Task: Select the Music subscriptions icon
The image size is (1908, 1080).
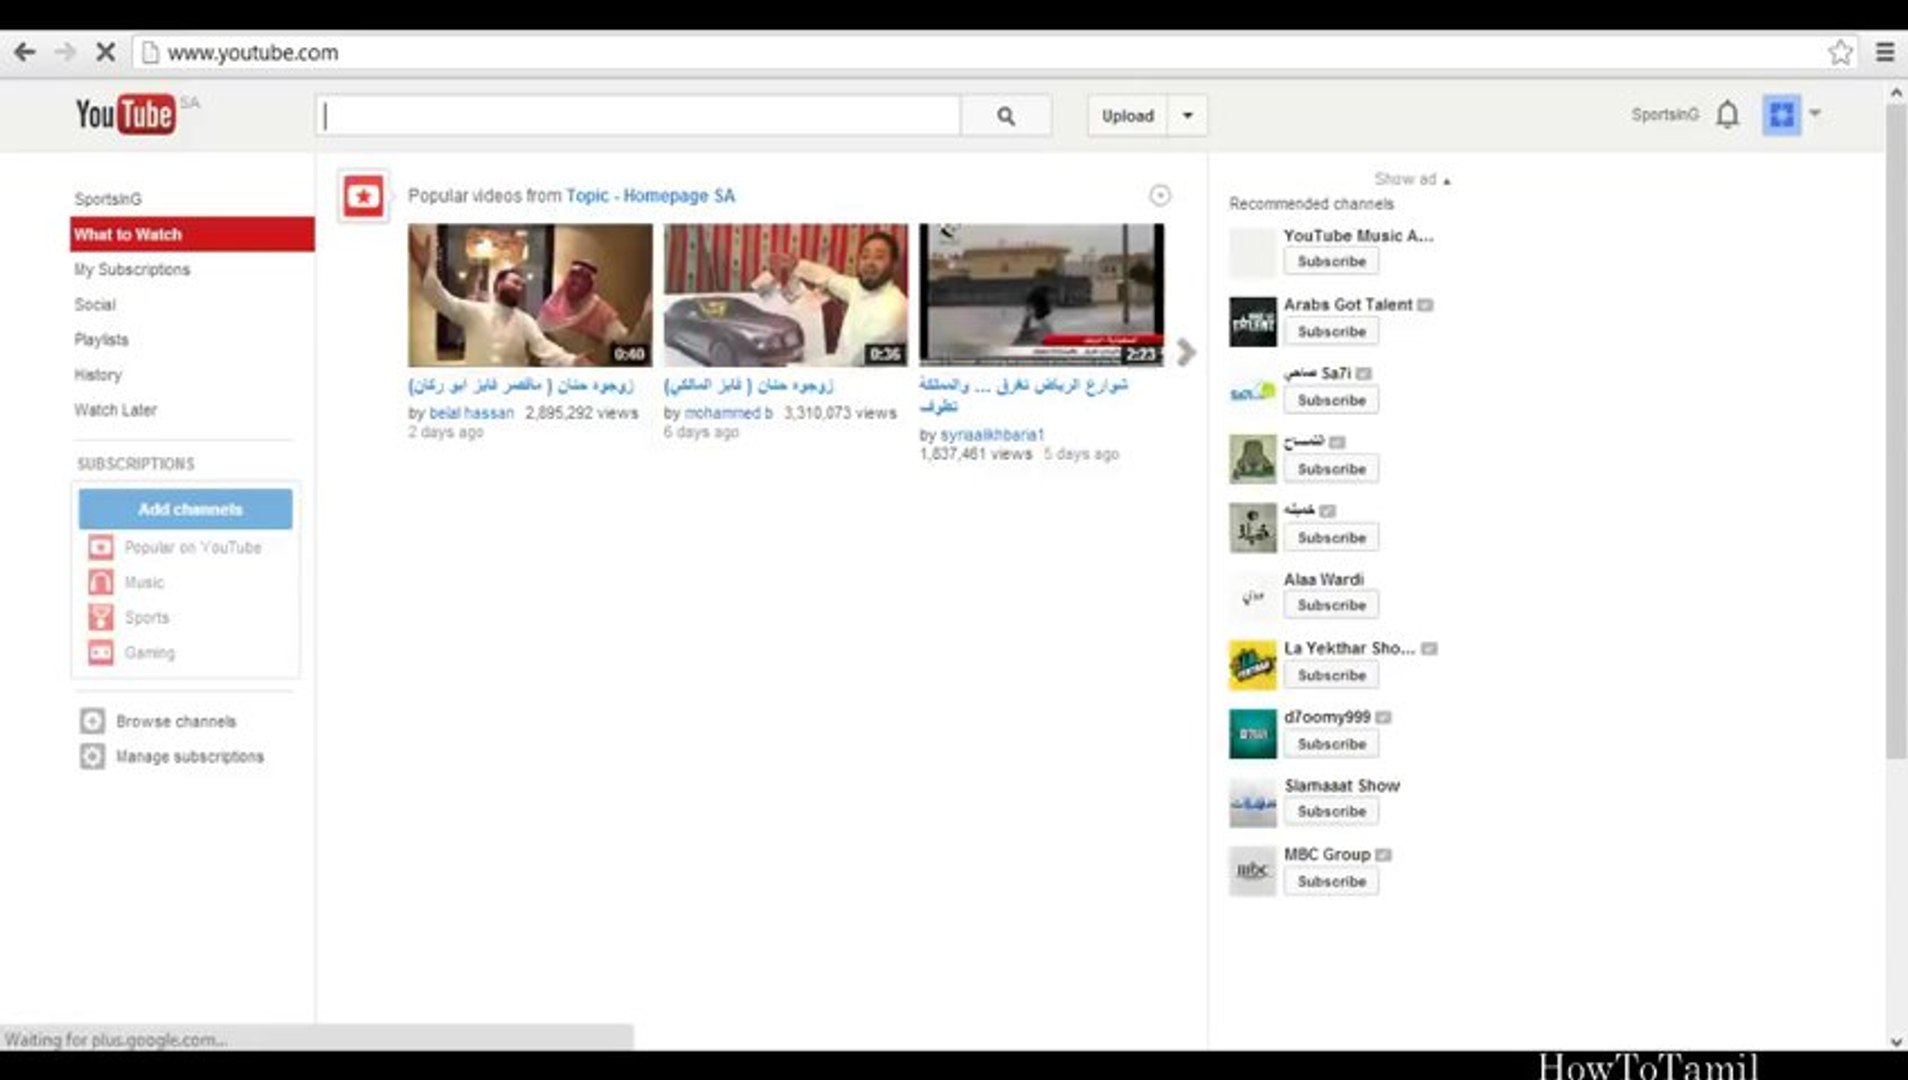Action: [99, 582]
